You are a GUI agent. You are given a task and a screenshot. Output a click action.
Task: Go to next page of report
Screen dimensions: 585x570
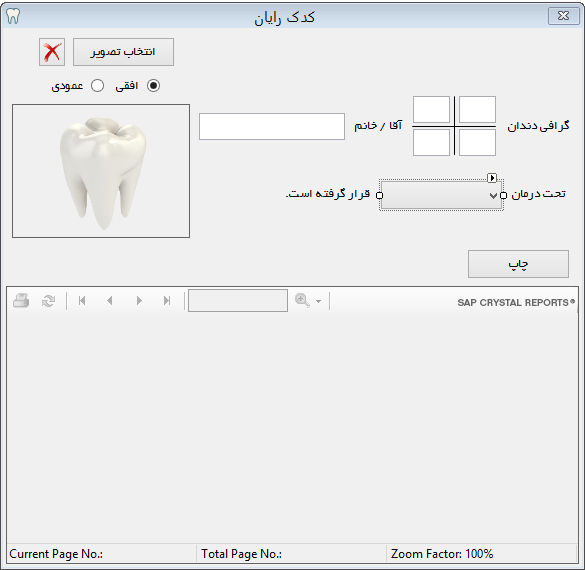pos(139,301)
